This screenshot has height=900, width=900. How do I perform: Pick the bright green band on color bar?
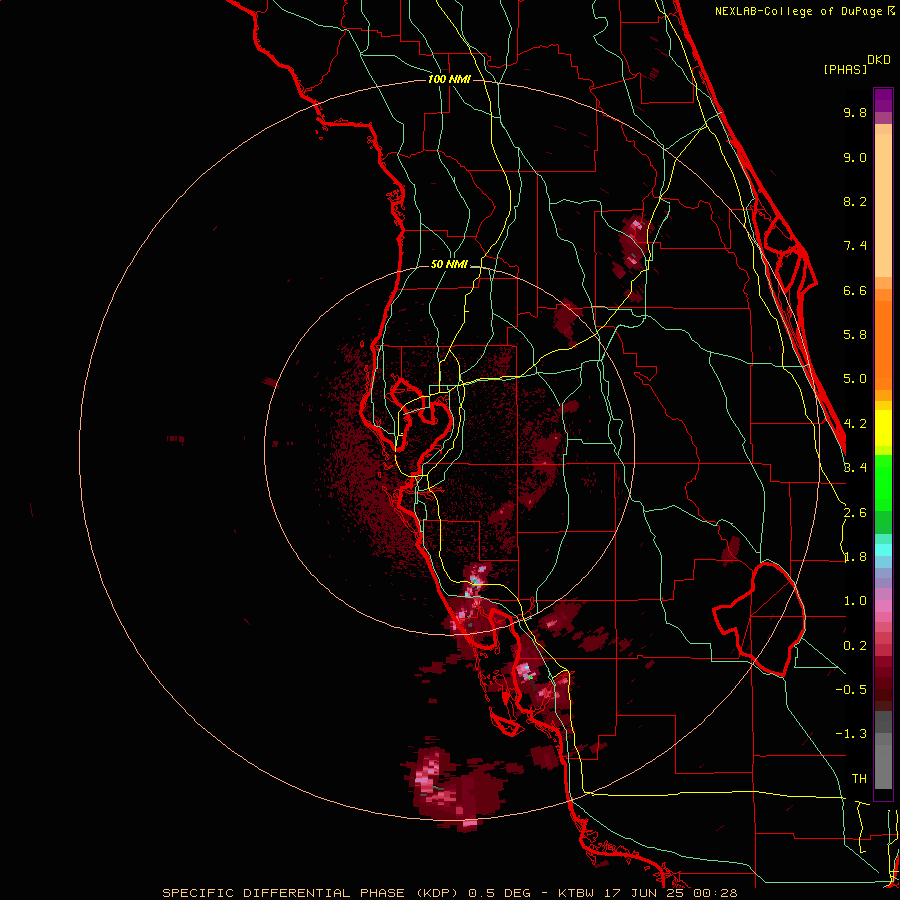pyautogui.click(x=883, y=485)
